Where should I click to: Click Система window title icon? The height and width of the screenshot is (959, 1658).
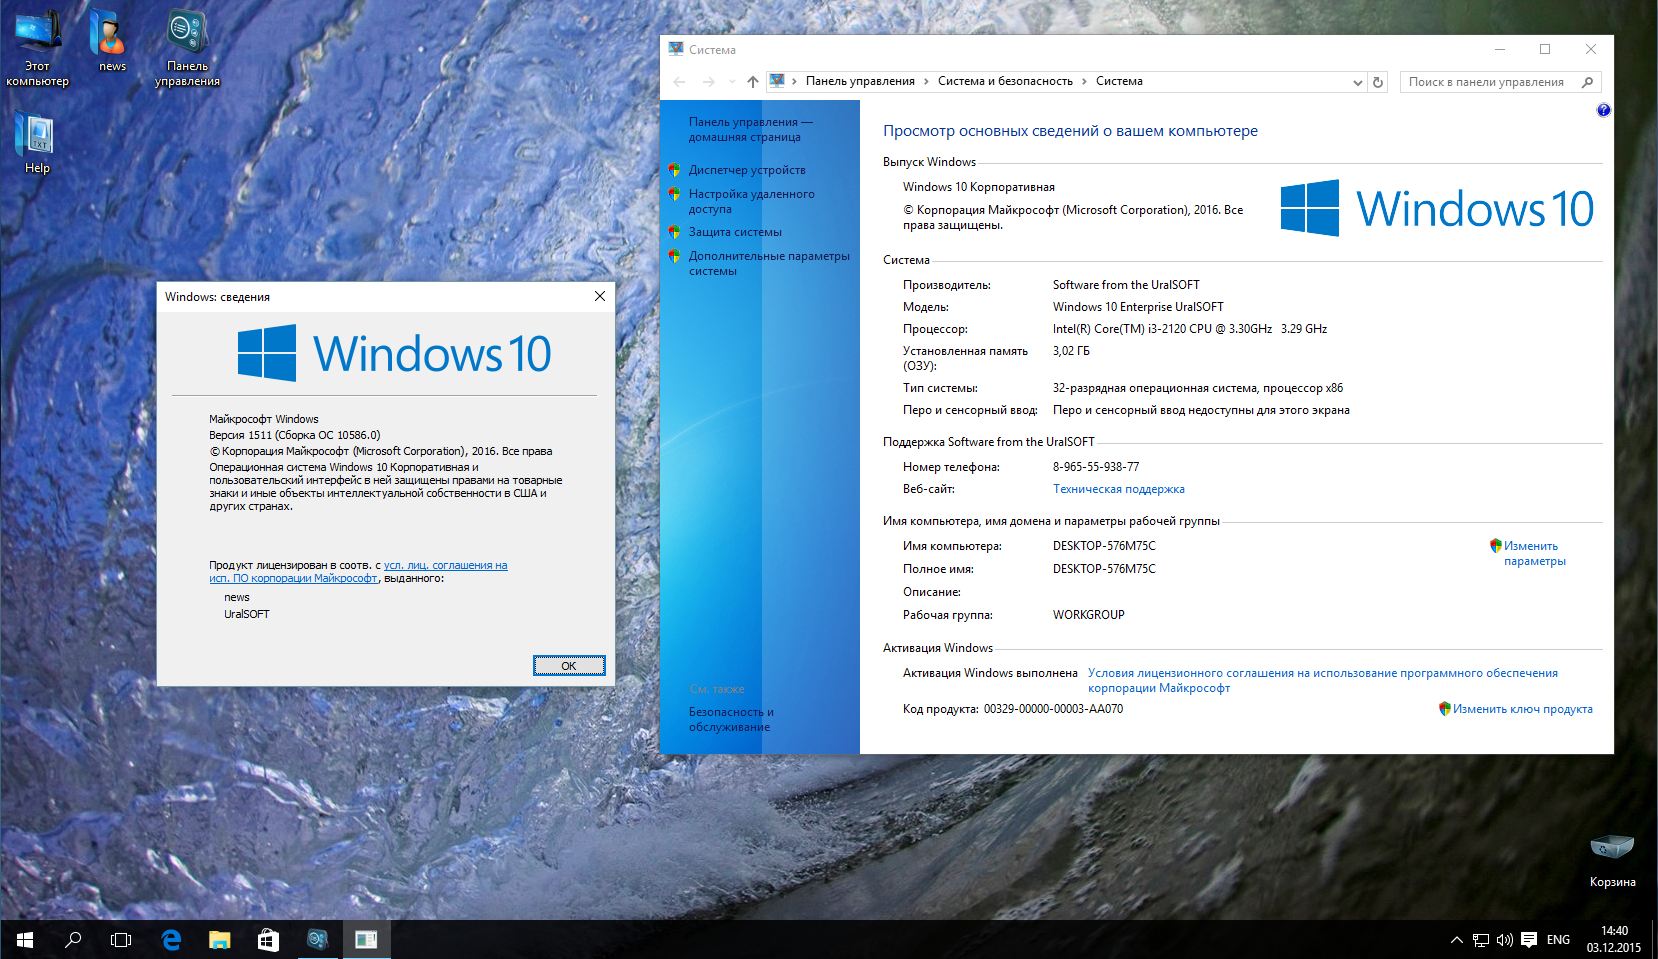(676, 49)
